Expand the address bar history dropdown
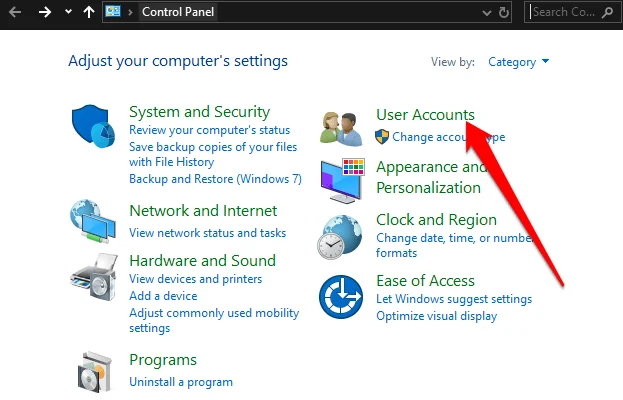 (x=487, y=13)
